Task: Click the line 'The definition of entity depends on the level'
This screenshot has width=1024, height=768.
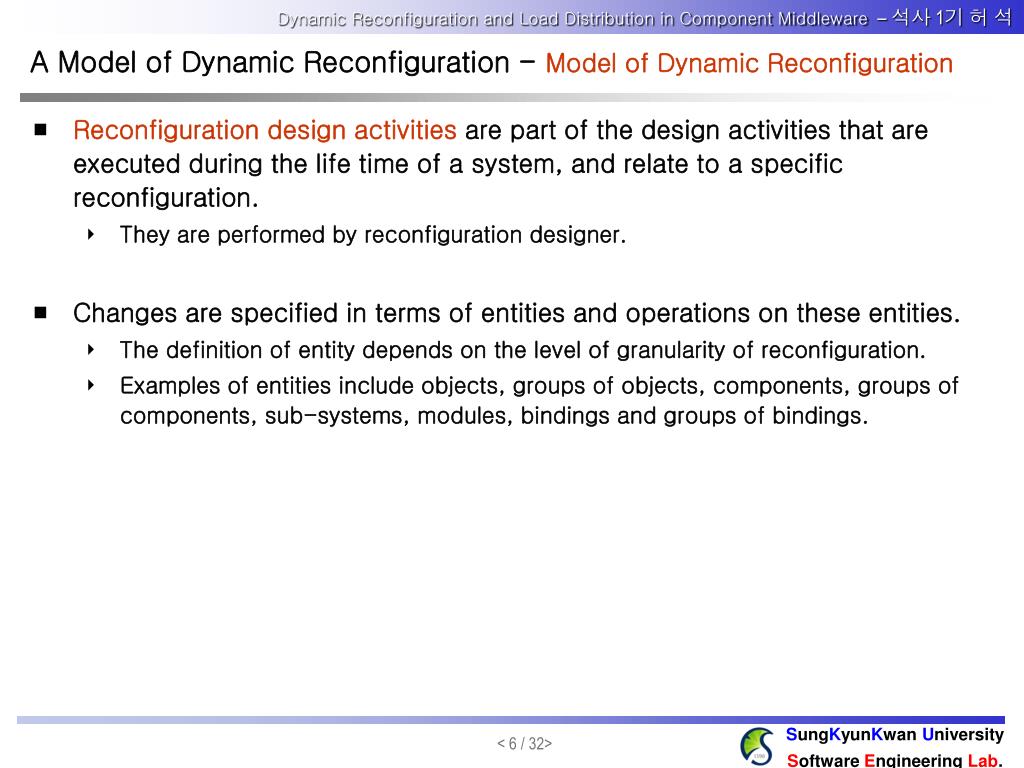Action: 522,351
